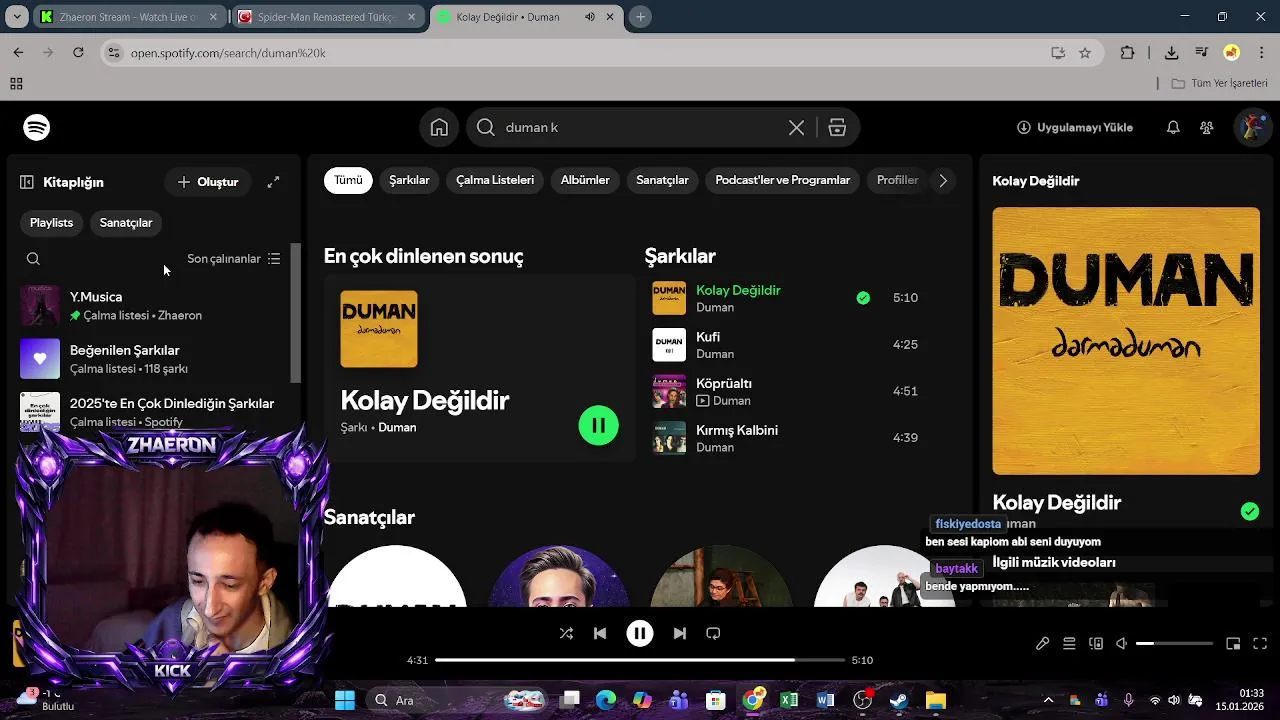Open the mini player

1233,644
